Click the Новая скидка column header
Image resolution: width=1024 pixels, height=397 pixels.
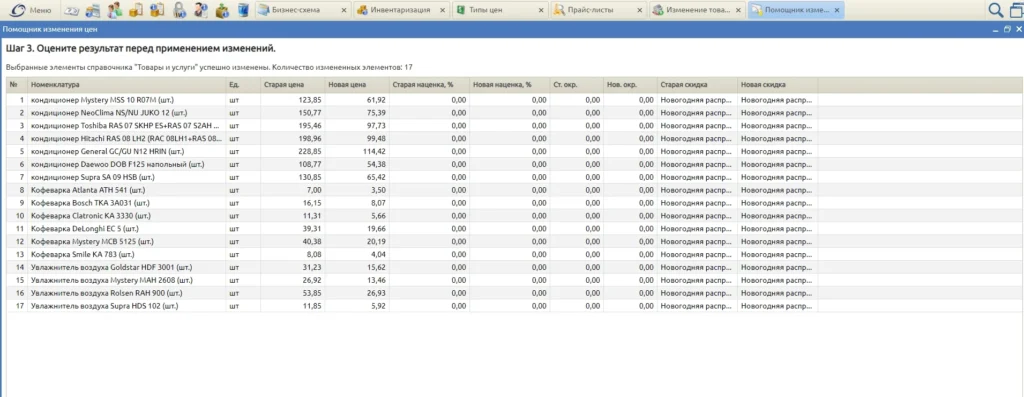click(778, 85)
